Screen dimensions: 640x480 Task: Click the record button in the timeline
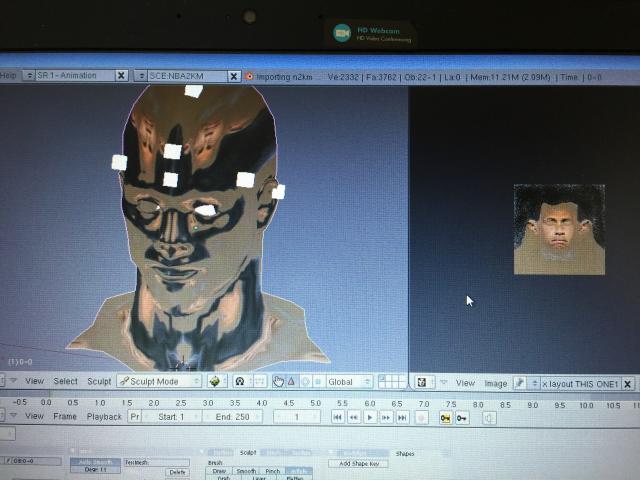click(421, 417)
